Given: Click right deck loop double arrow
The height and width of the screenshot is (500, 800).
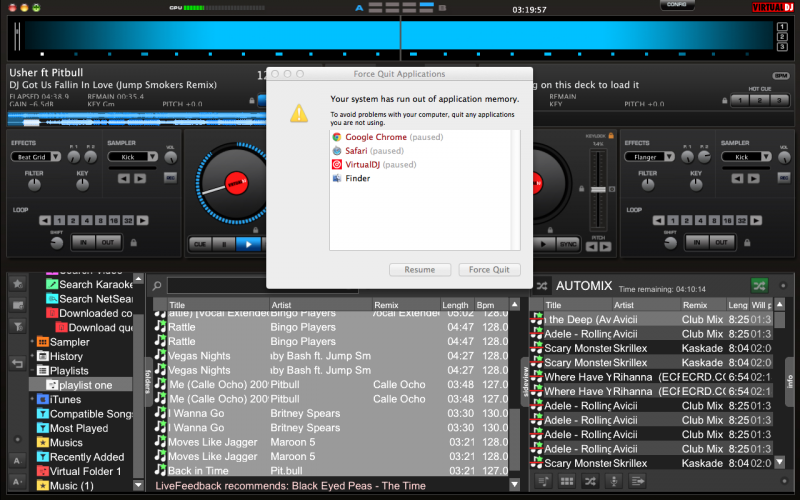Looking at the screenshot, I should tap(756, 220).
